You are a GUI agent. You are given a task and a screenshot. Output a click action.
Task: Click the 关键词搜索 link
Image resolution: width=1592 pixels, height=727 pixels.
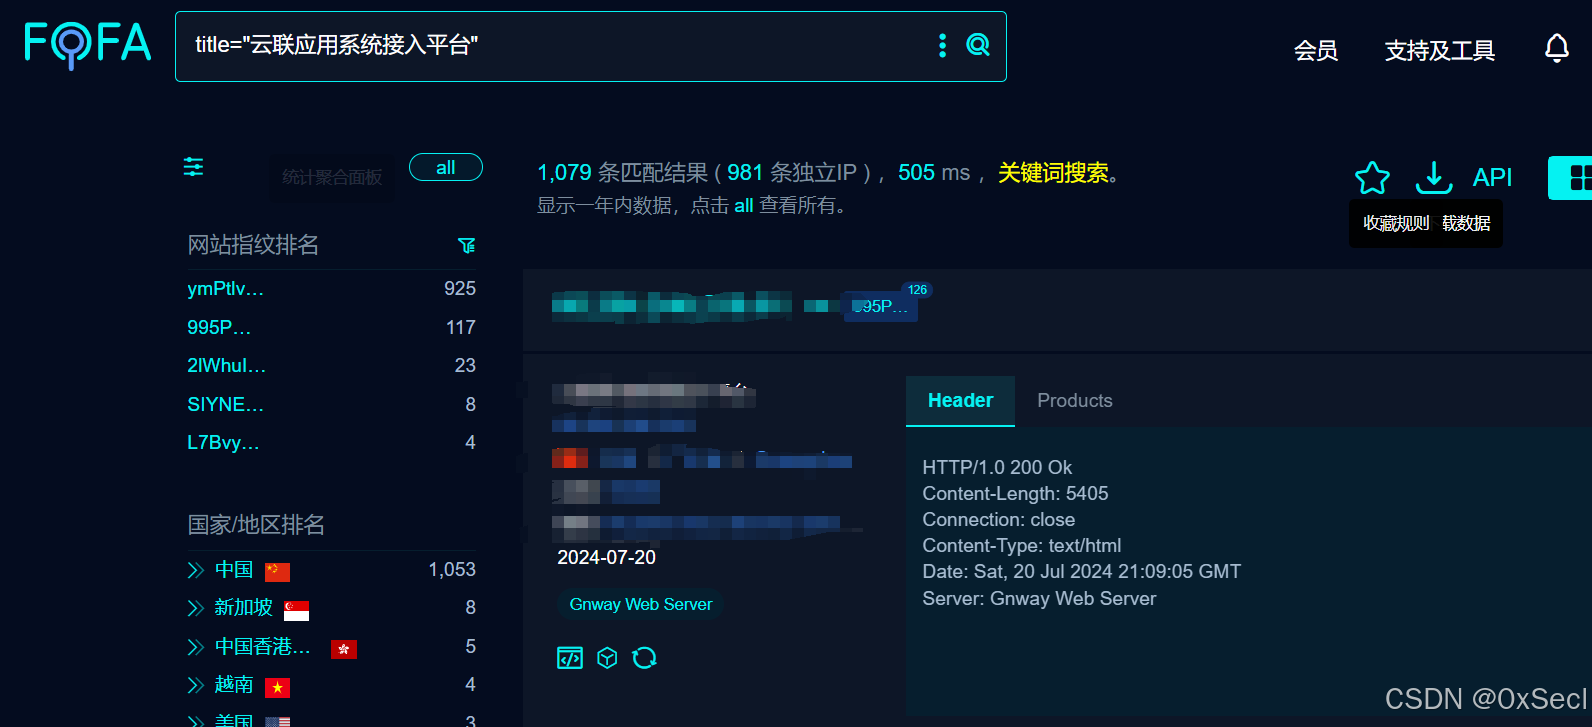1054,173
